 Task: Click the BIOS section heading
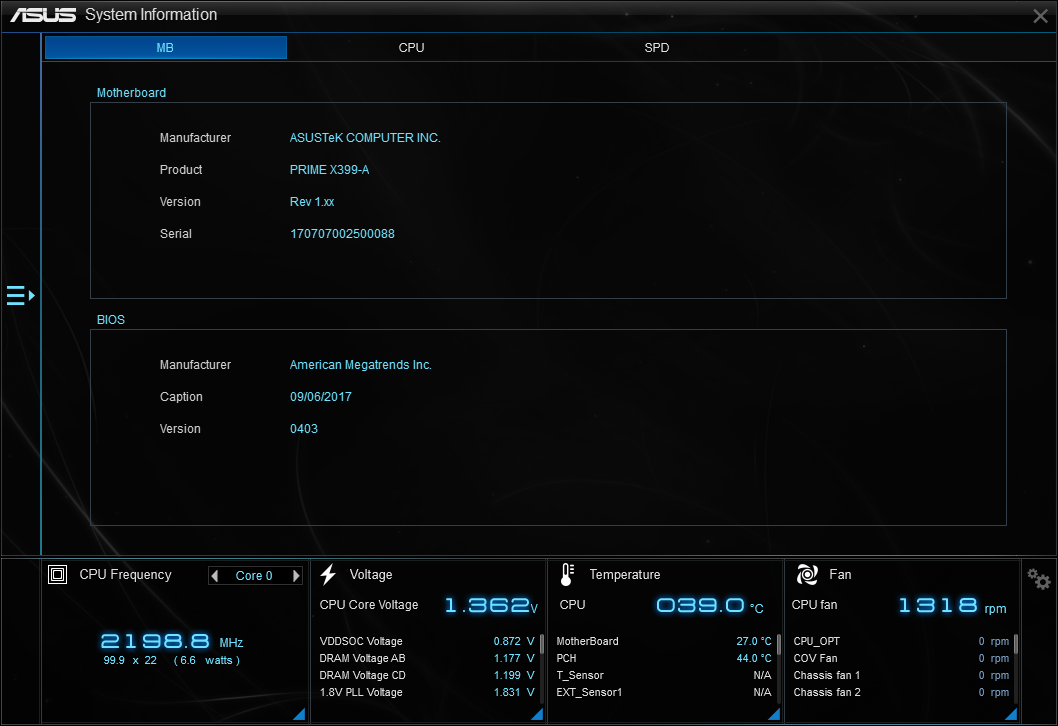(x=111, y=320)
